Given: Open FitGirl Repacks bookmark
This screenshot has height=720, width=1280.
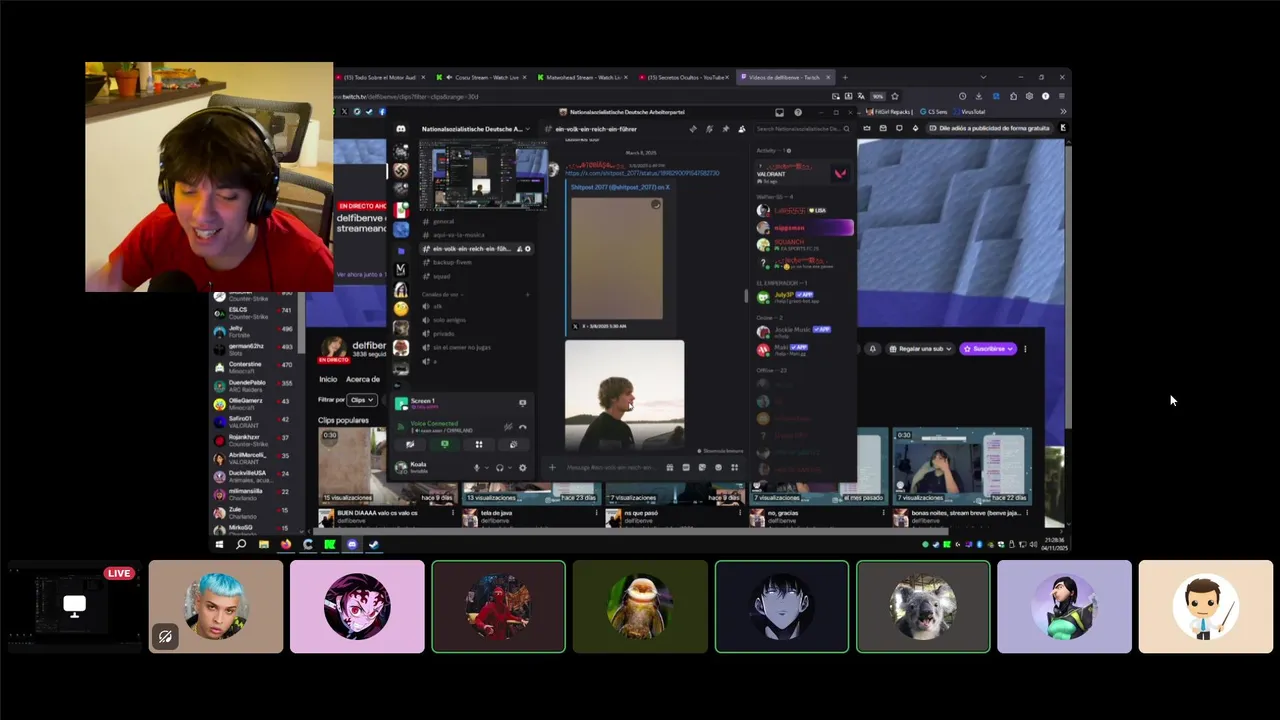Looking at the screenshot, I should coord(890,112).
